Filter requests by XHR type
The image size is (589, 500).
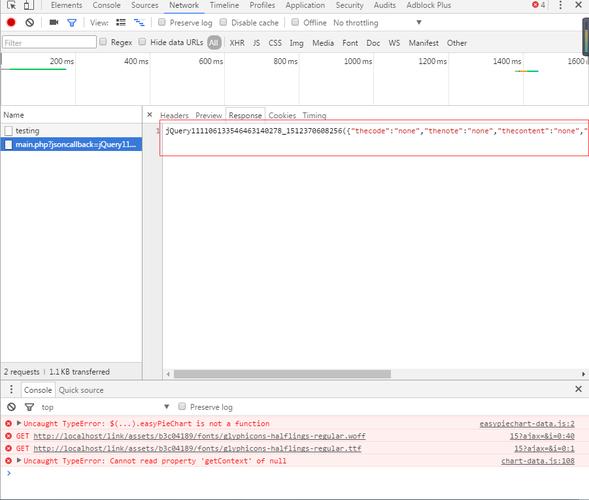(237, 43)
